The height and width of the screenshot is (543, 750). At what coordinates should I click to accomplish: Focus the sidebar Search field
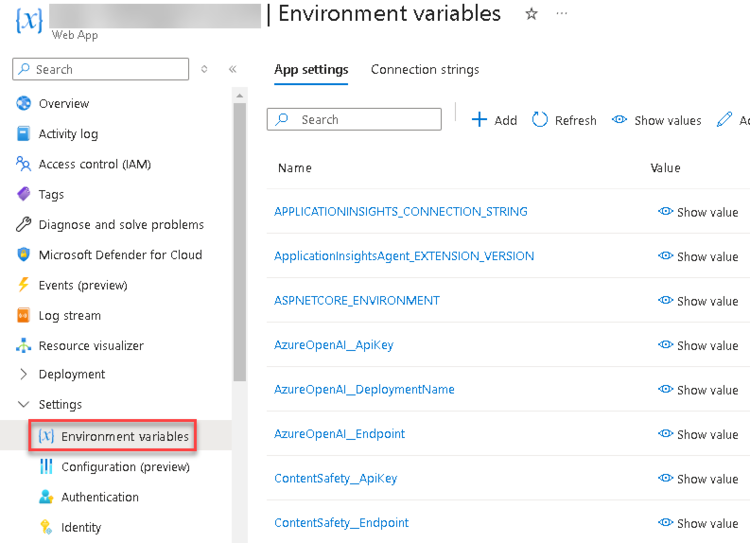pyautogui.click(x=100, y=69)
